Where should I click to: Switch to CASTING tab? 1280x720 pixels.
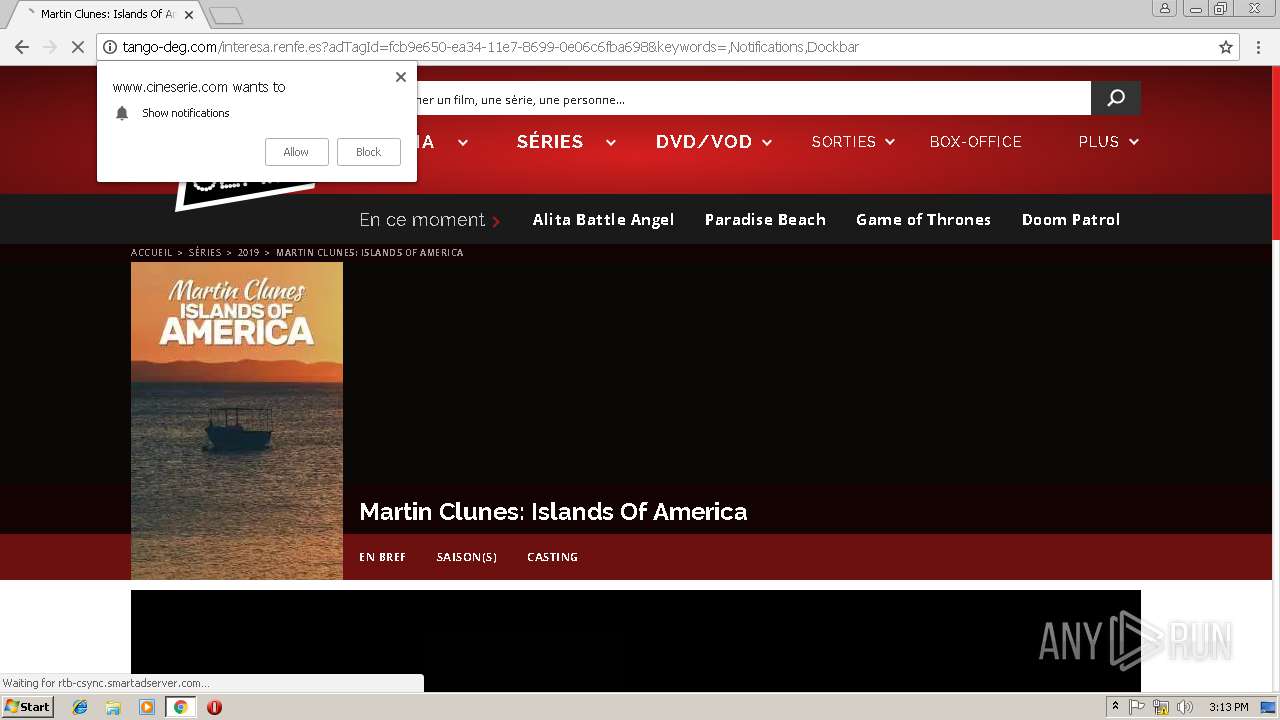[x=552, y=557]
